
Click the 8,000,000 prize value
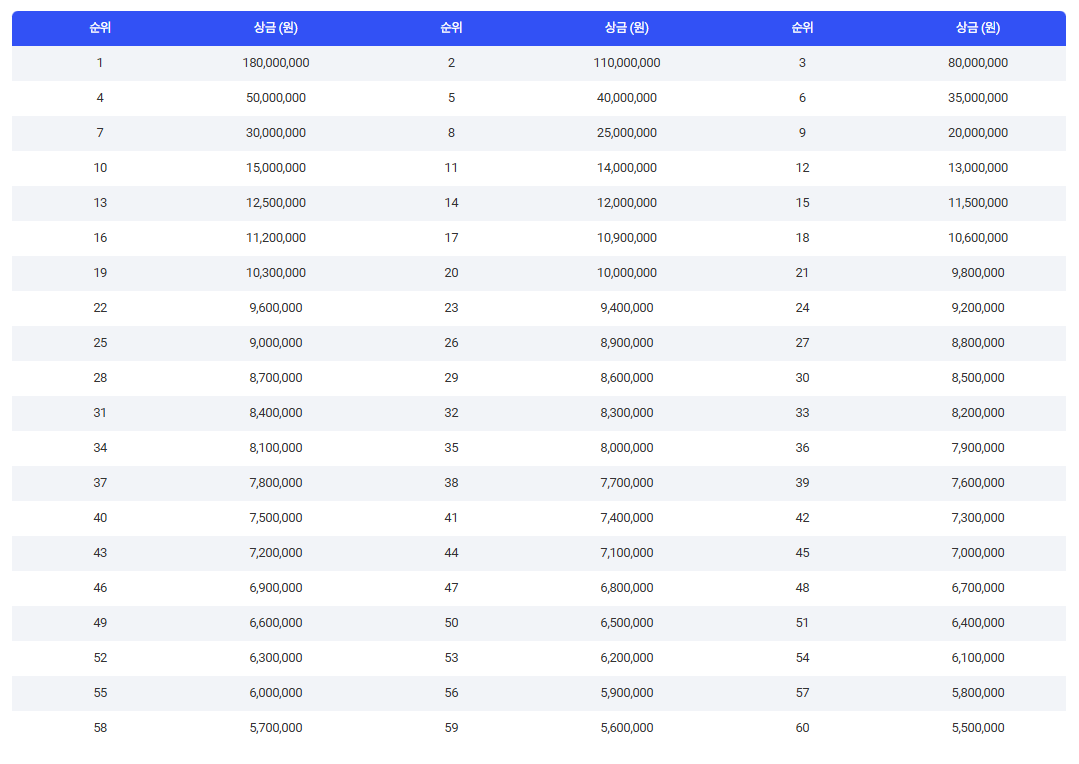pos(626,448)
